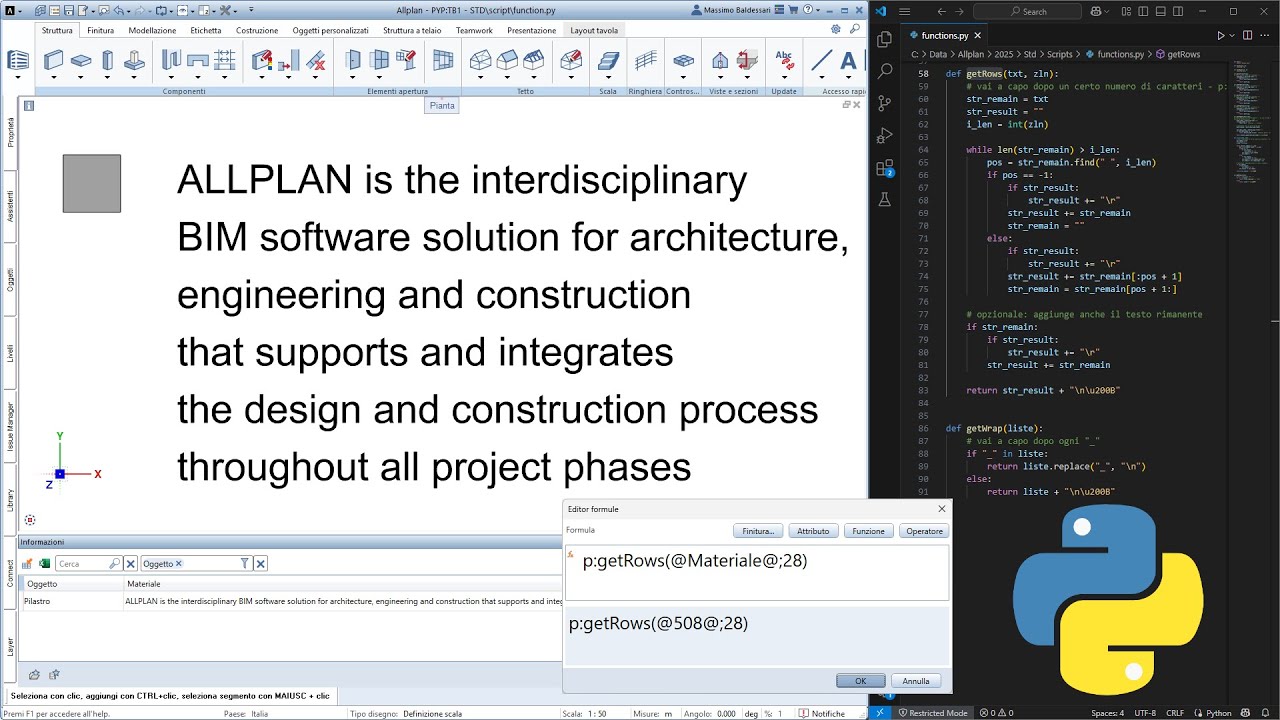The image size is (1280, 720).
Task: Open the Extensions view in VS Code
Action: pyautogui.click(x=884, y=168)
